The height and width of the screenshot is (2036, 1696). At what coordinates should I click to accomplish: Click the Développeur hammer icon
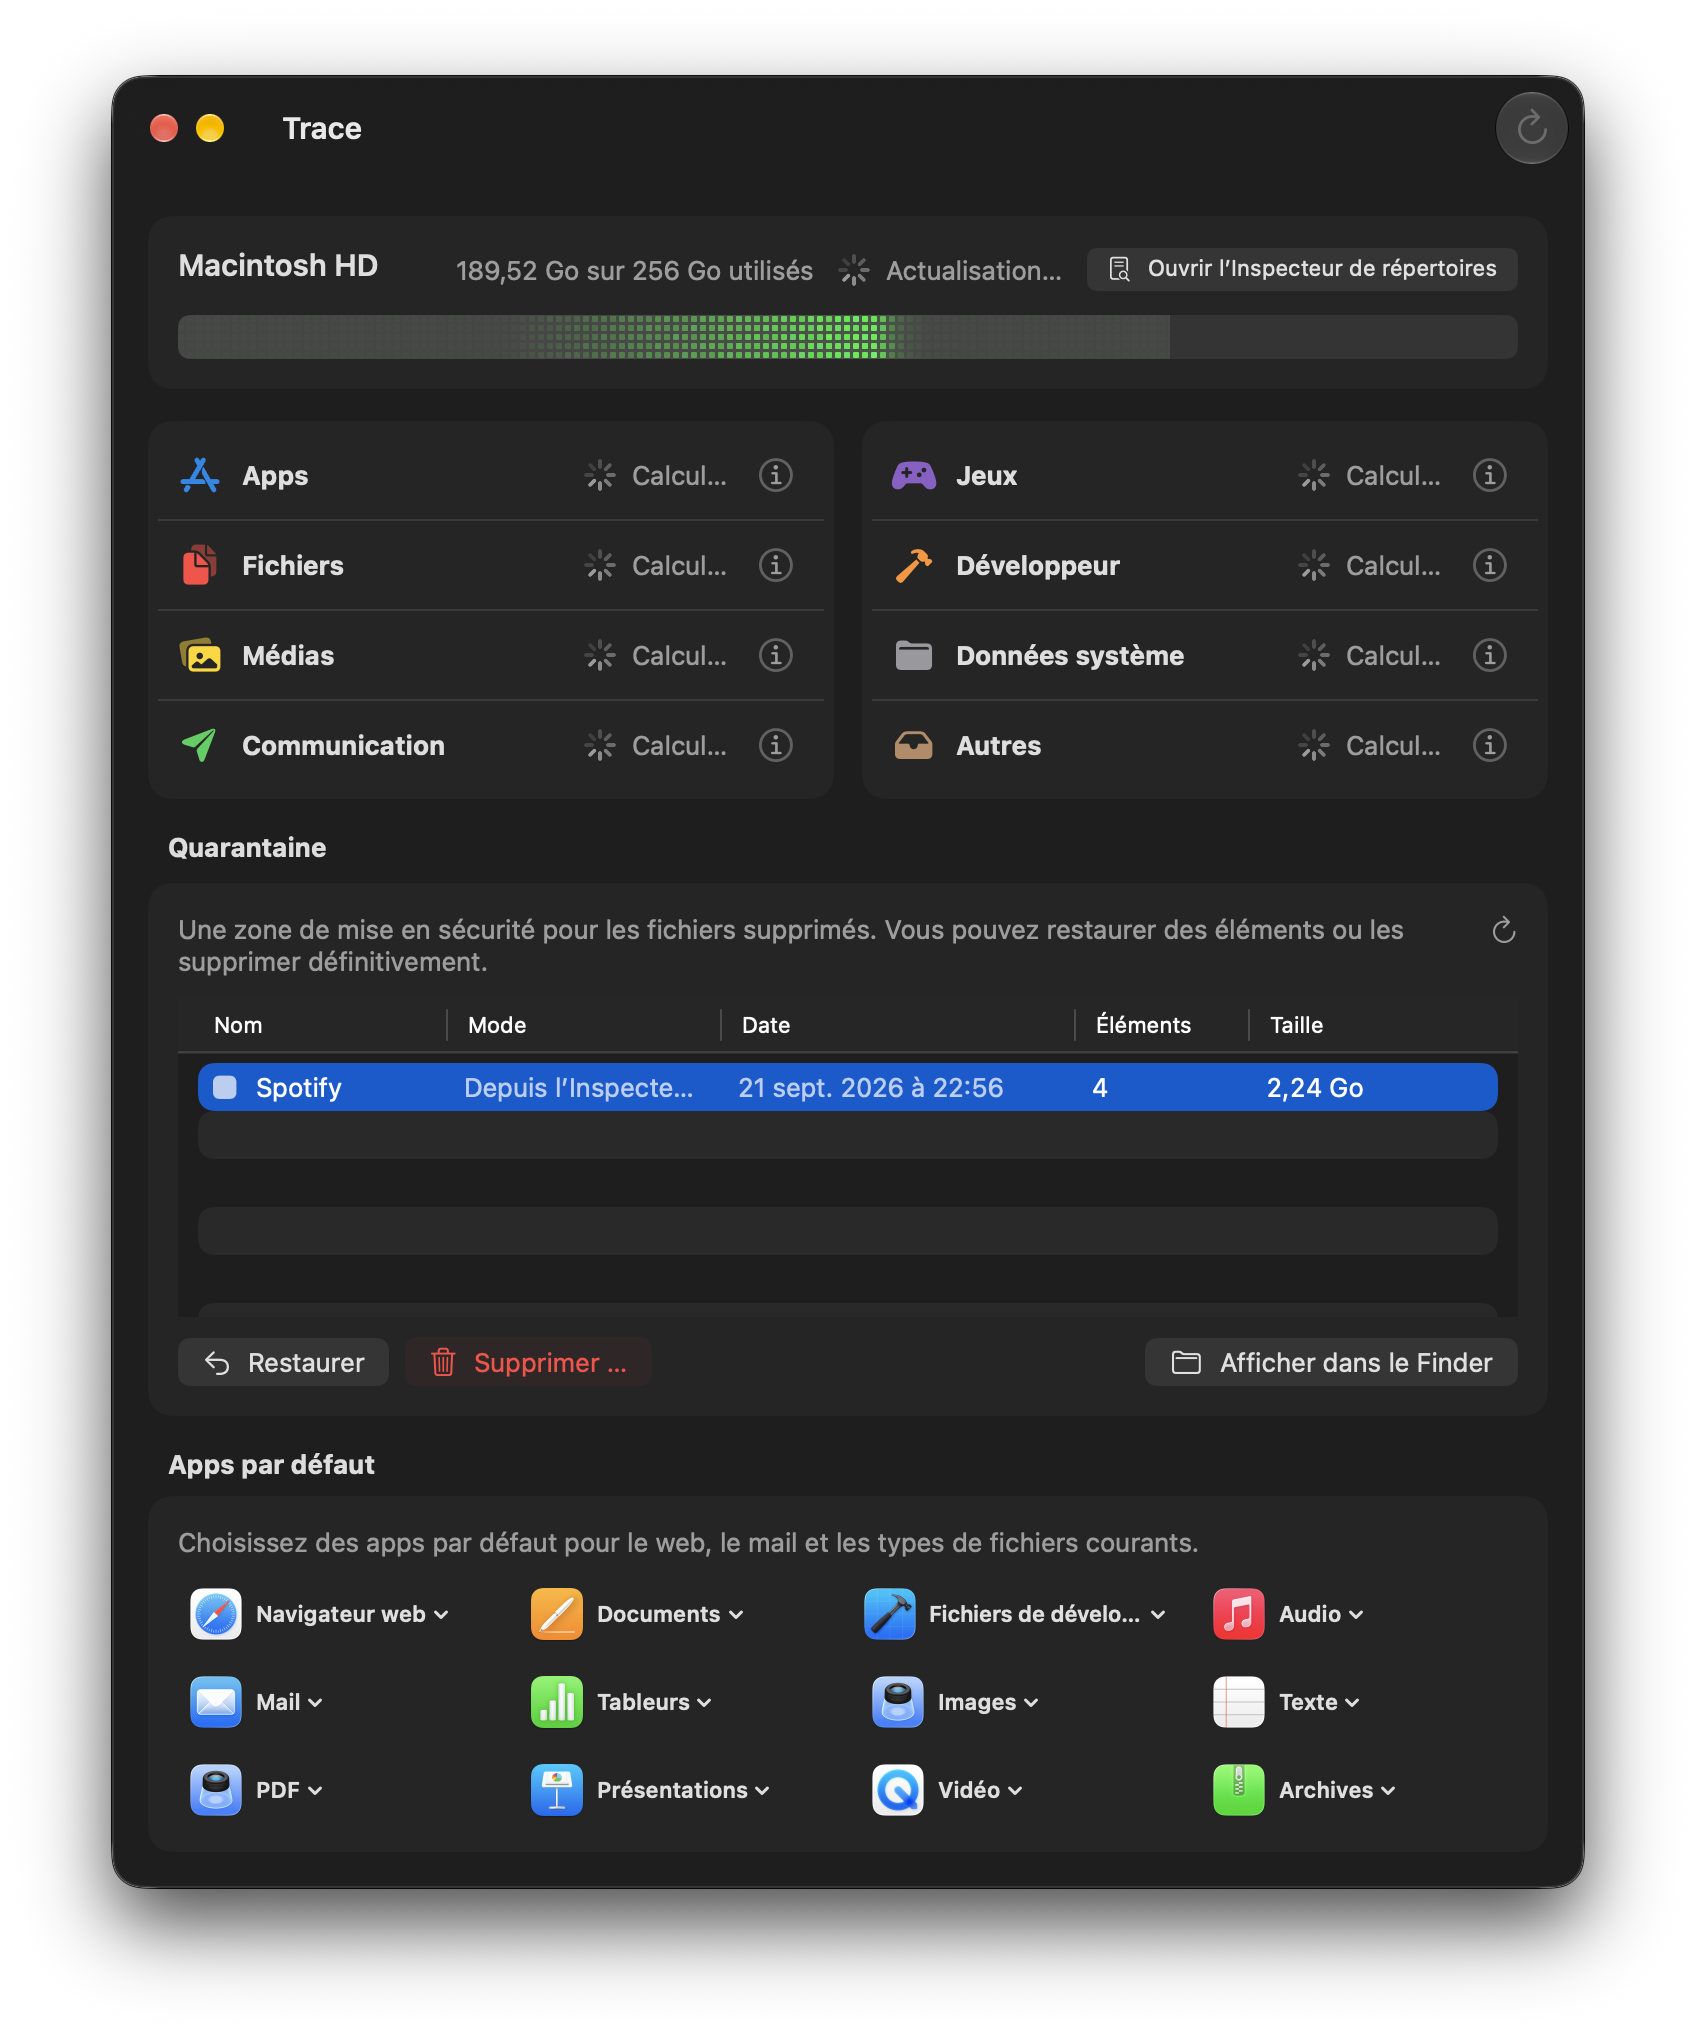[x=914, y=565]
